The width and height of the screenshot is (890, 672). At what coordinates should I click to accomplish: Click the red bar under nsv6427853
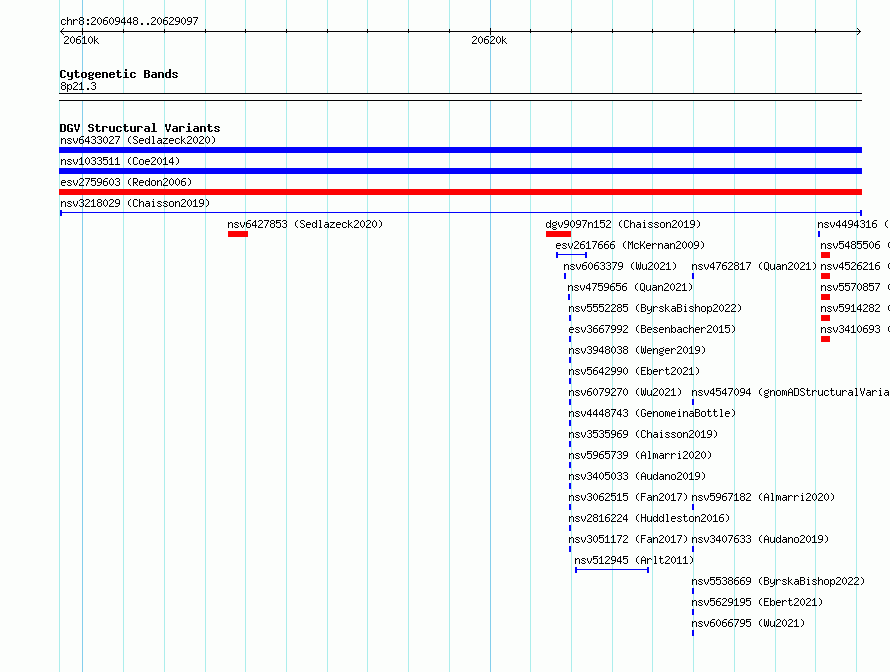click(238, 234)
